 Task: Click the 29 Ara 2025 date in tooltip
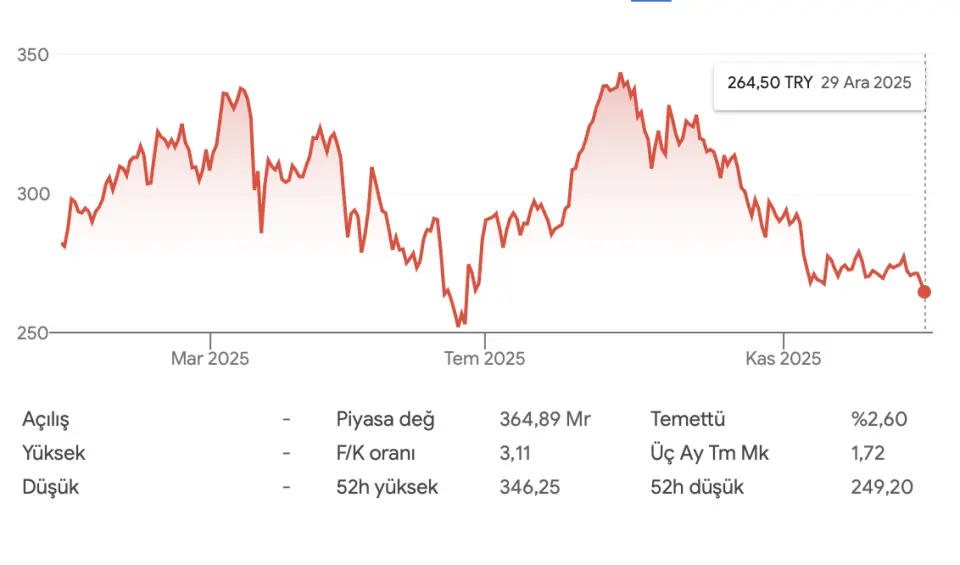point(866,83)
